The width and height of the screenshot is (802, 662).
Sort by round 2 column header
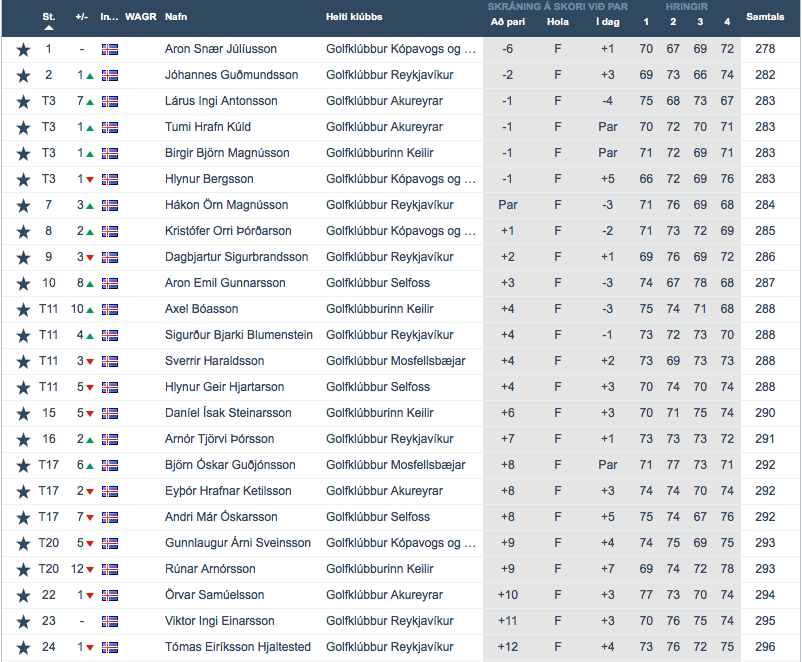[673, 22]
